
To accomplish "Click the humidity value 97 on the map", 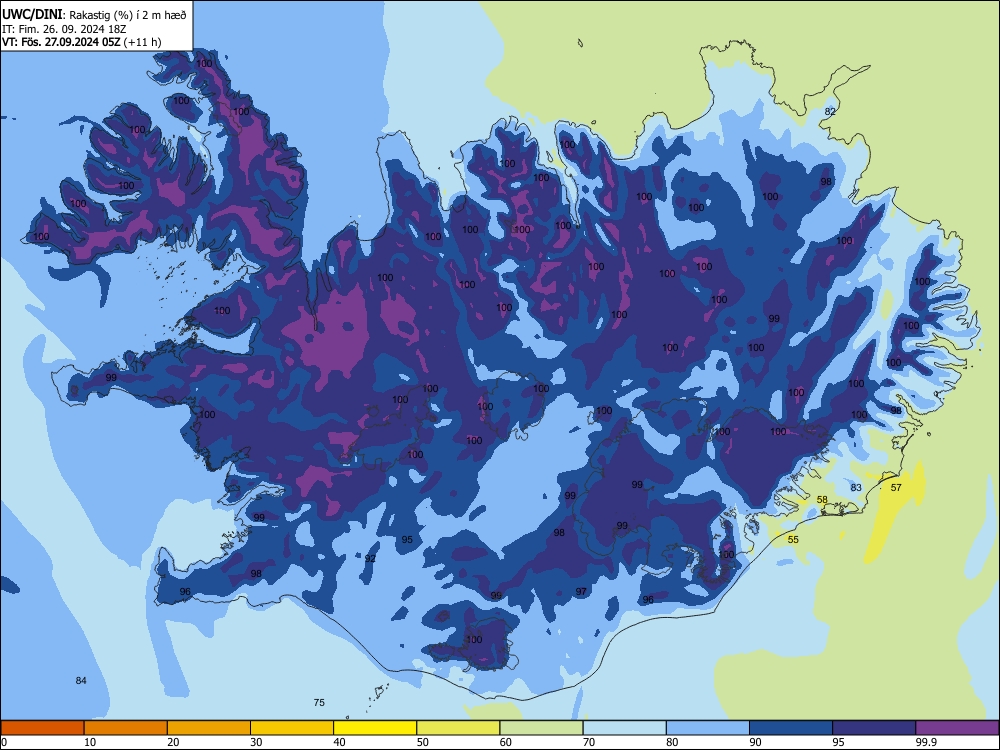I will coord(581,592).
